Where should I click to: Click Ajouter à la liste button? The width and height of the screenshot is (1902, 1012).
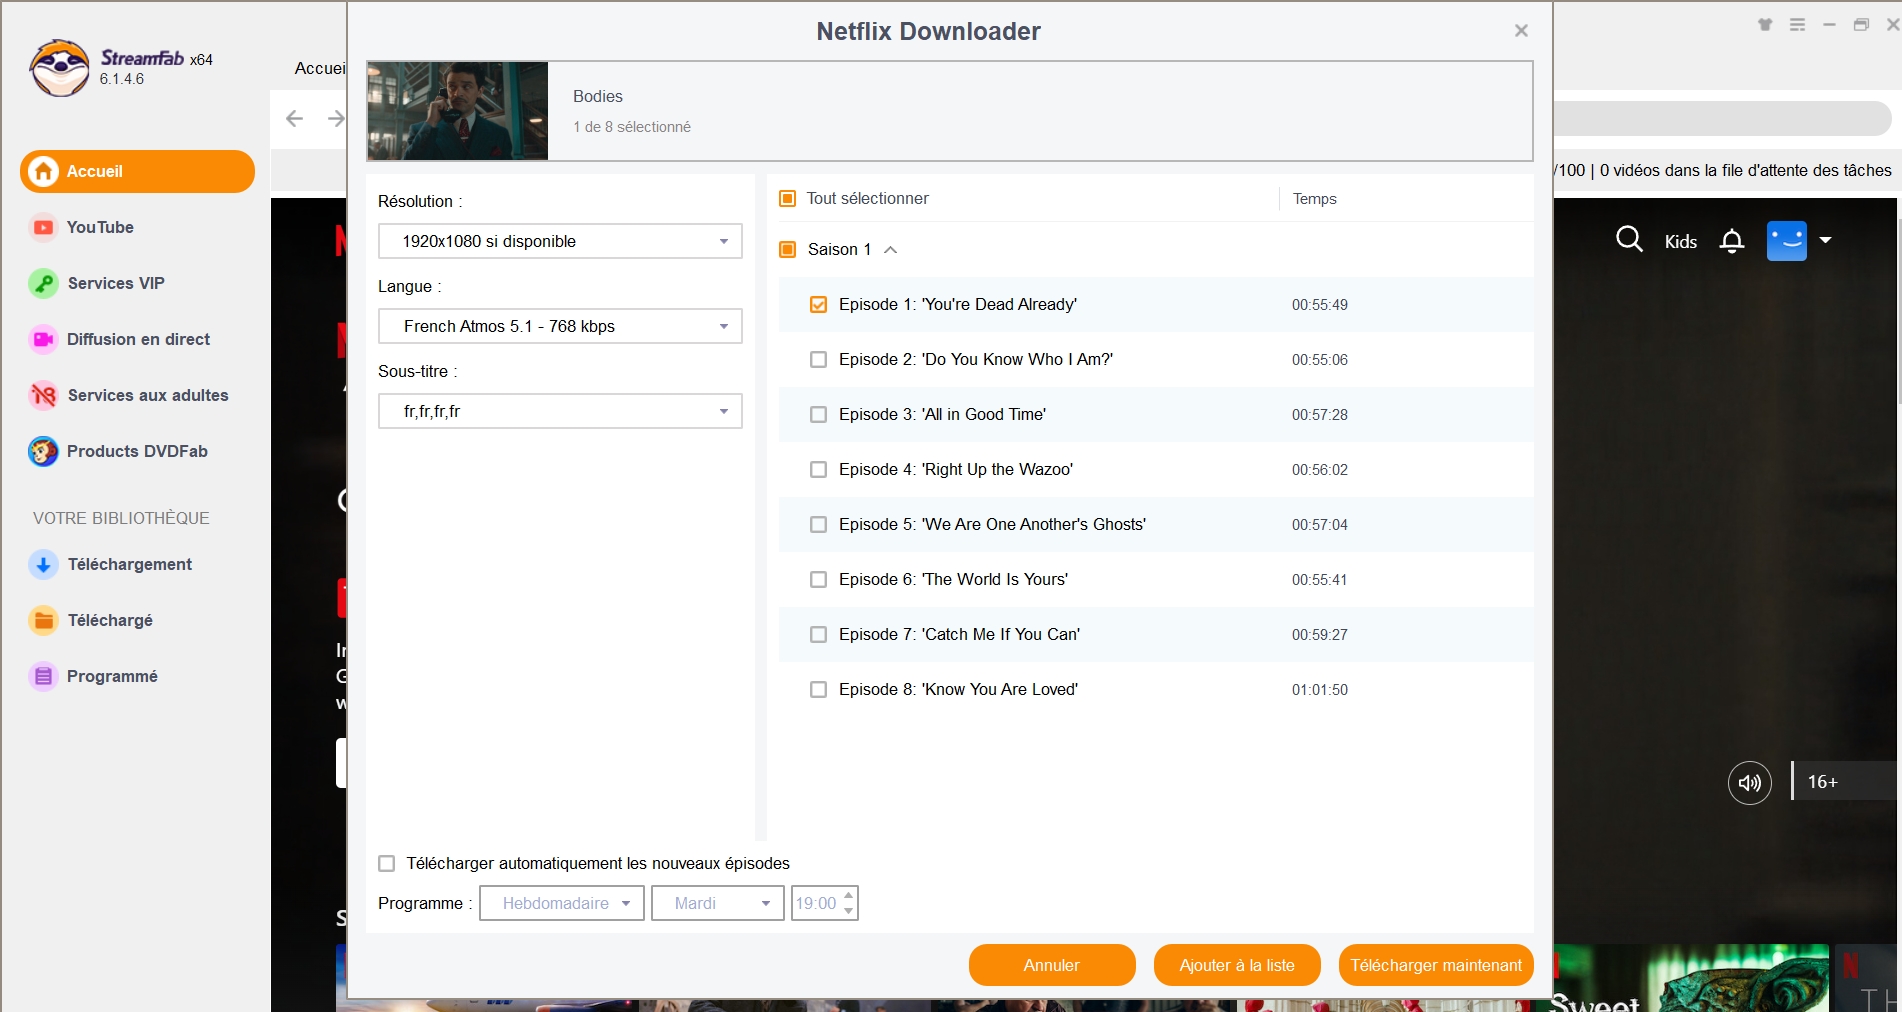[1237, 965]
